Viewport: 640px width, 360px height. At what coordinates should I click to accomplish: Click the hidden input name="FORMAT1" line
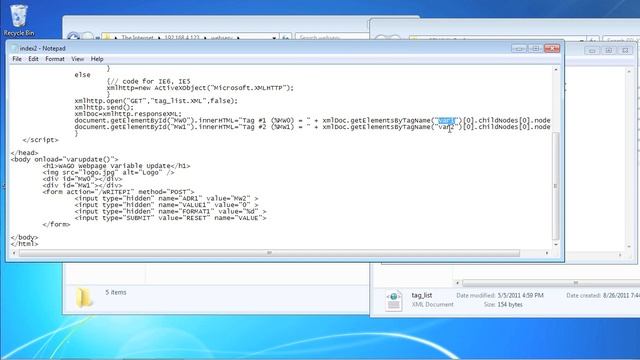point(171,211)
